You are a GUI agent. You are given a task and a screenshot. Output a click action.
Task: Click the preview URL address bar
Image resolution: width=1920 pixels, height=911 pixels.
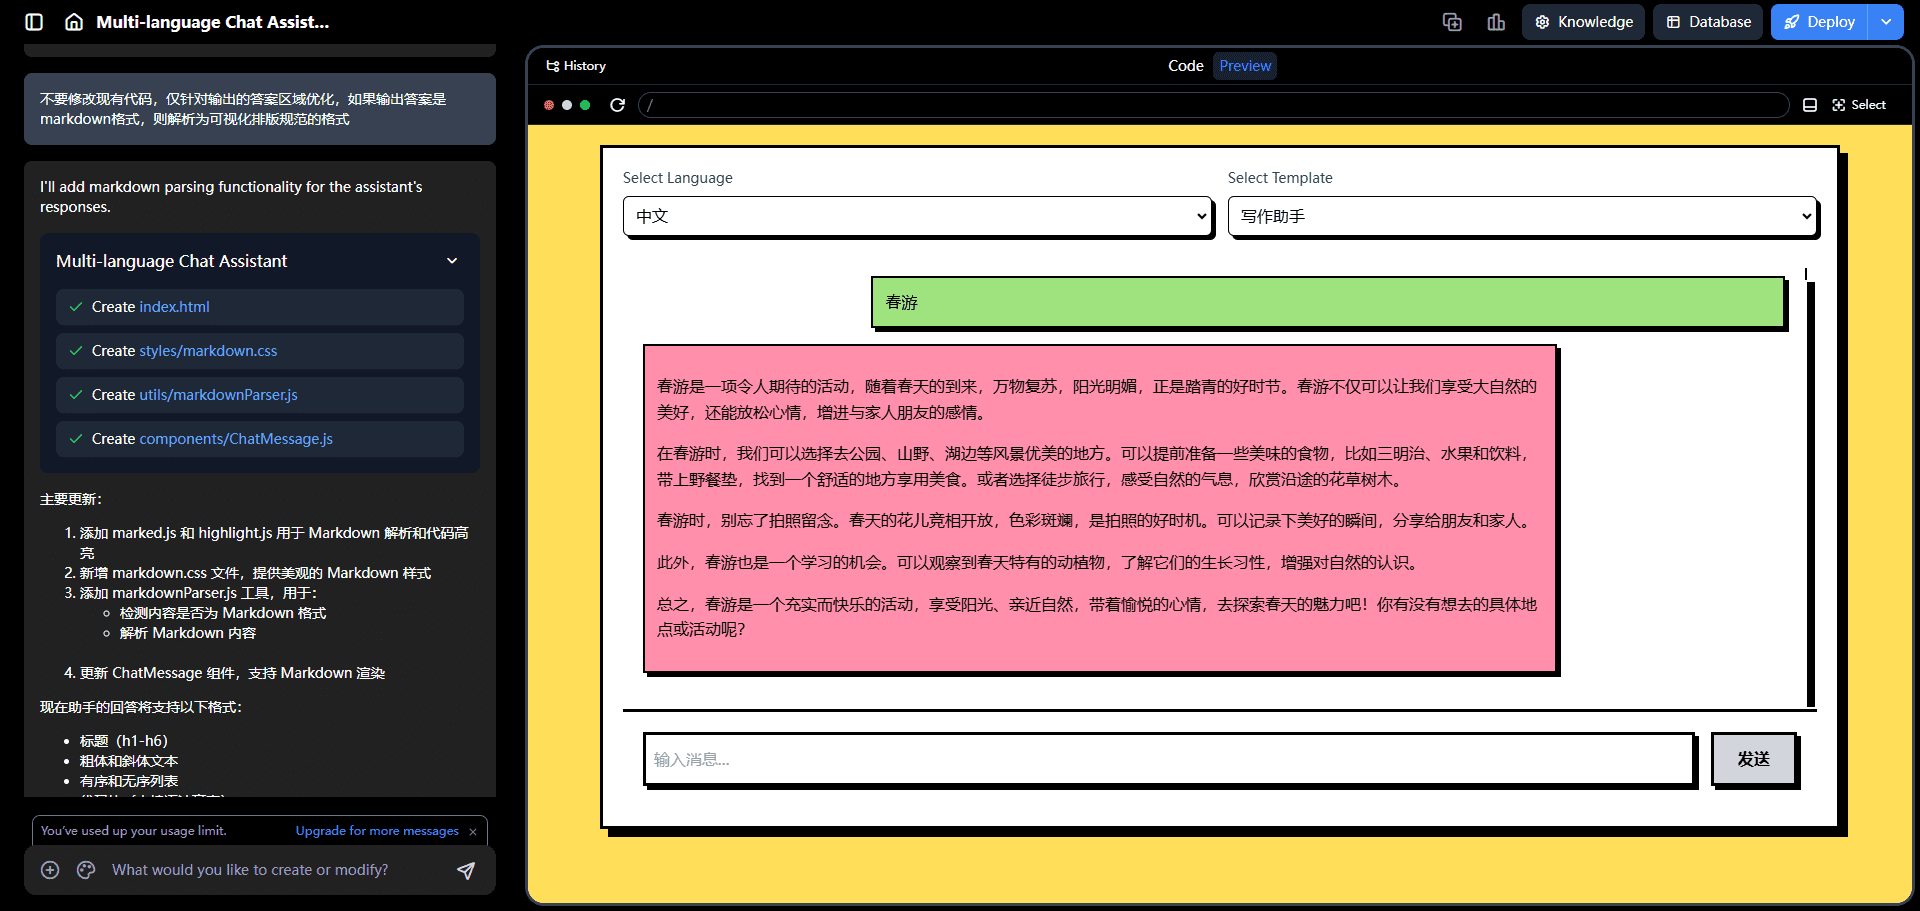(x=1213, y=105)
